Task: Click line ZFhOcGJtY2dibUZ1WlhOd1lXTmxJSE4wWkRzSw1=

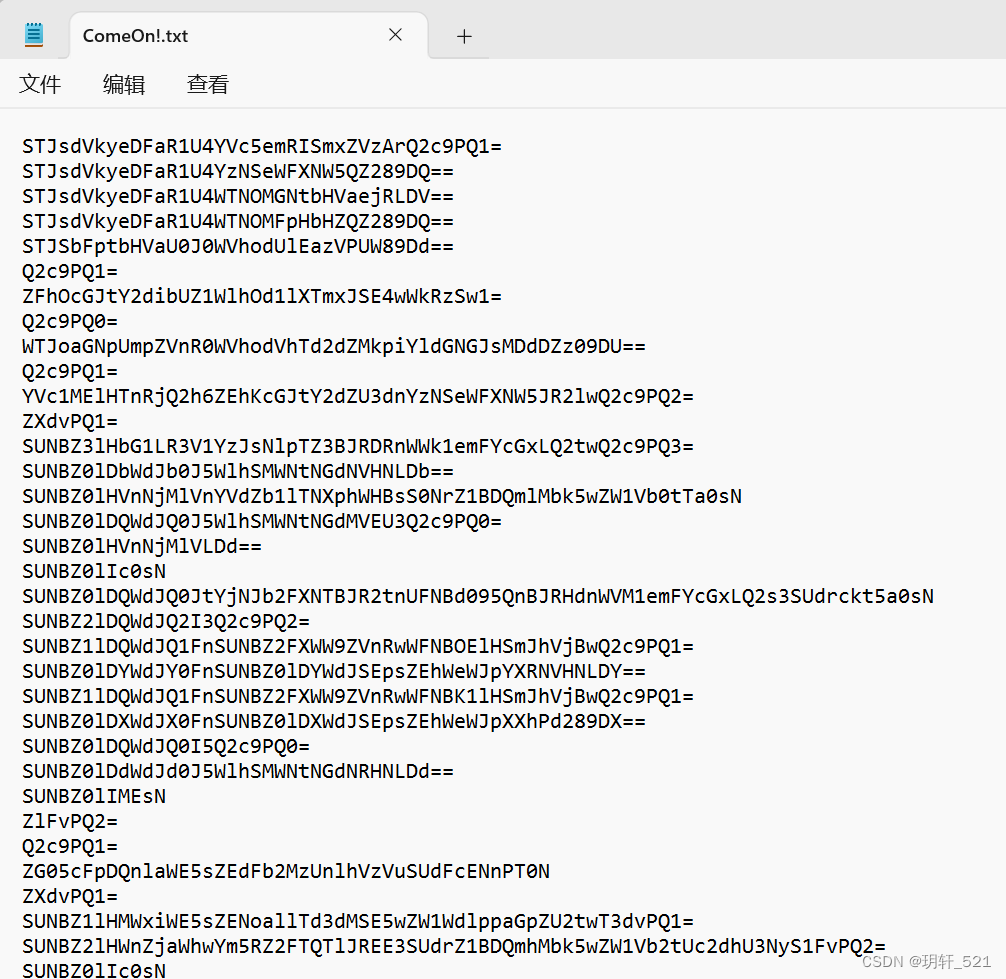Action: point(262,296)
